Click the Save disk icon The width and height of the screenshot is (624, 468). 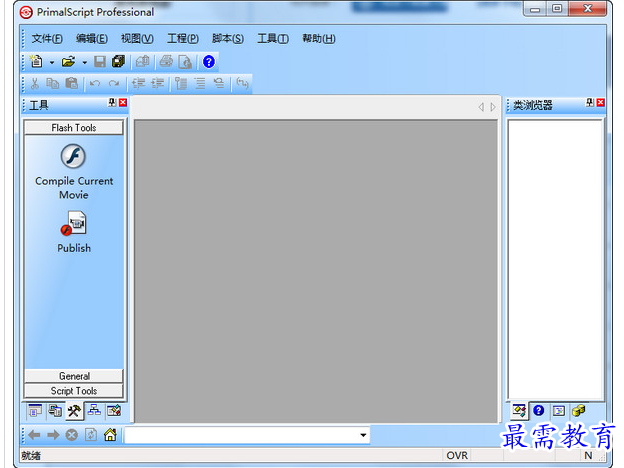99,62
